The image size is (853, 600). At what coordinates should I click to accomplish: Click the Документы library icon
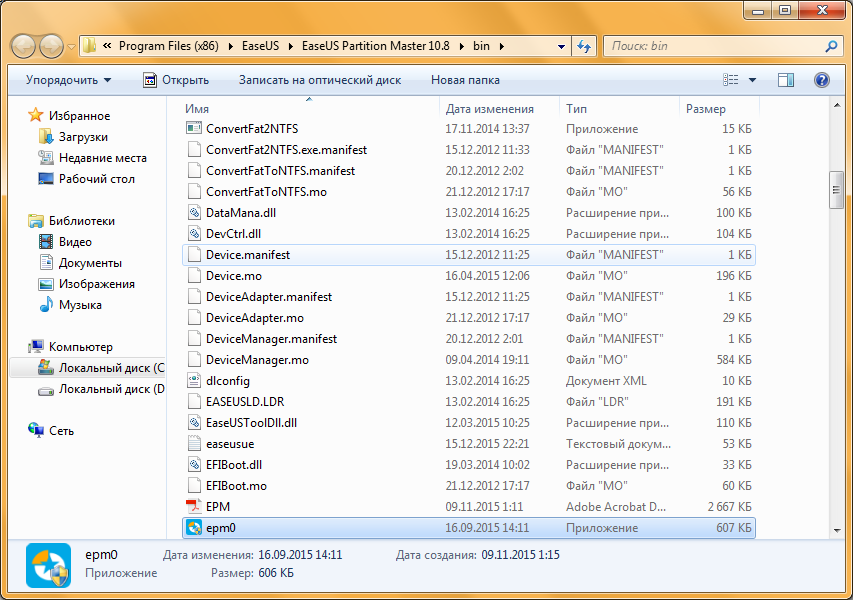tap(46, 263)
